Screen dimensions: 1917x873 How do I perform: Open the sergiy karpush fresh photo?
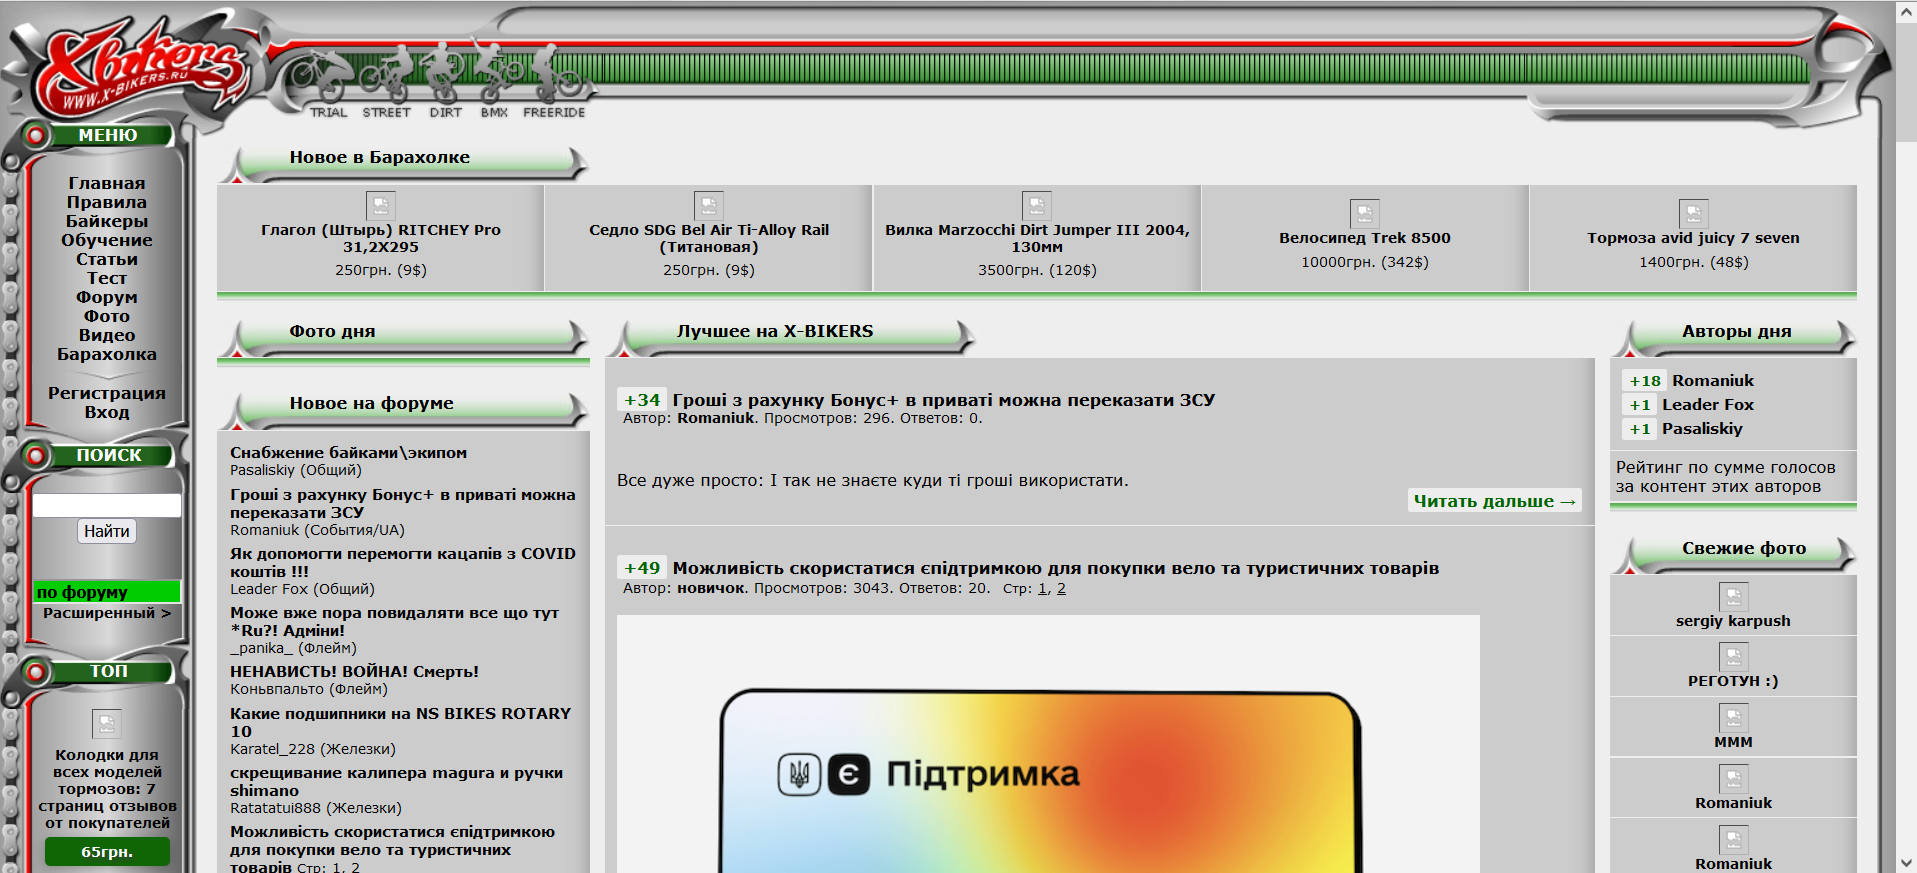pyautogui.click(x=1734, y=597)
